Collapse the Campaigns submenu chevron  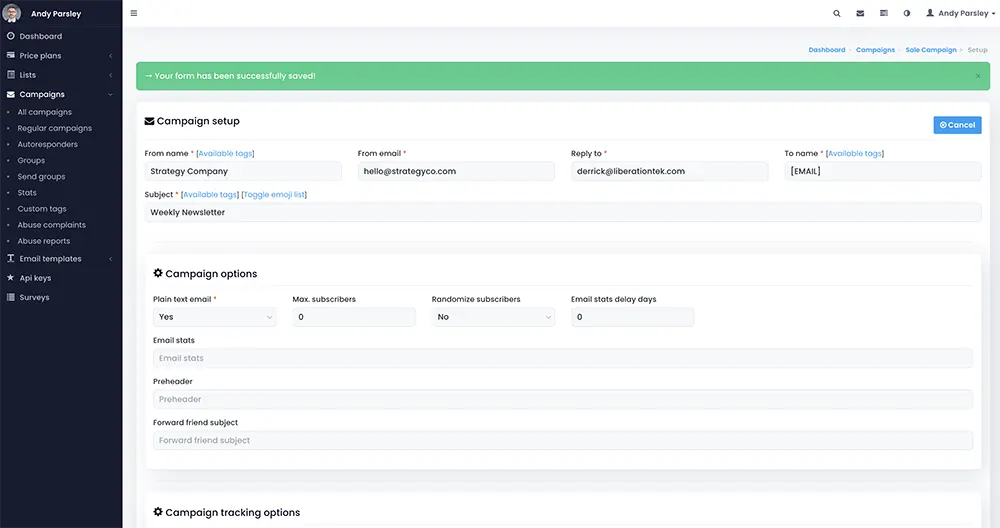tap(110, 94)
